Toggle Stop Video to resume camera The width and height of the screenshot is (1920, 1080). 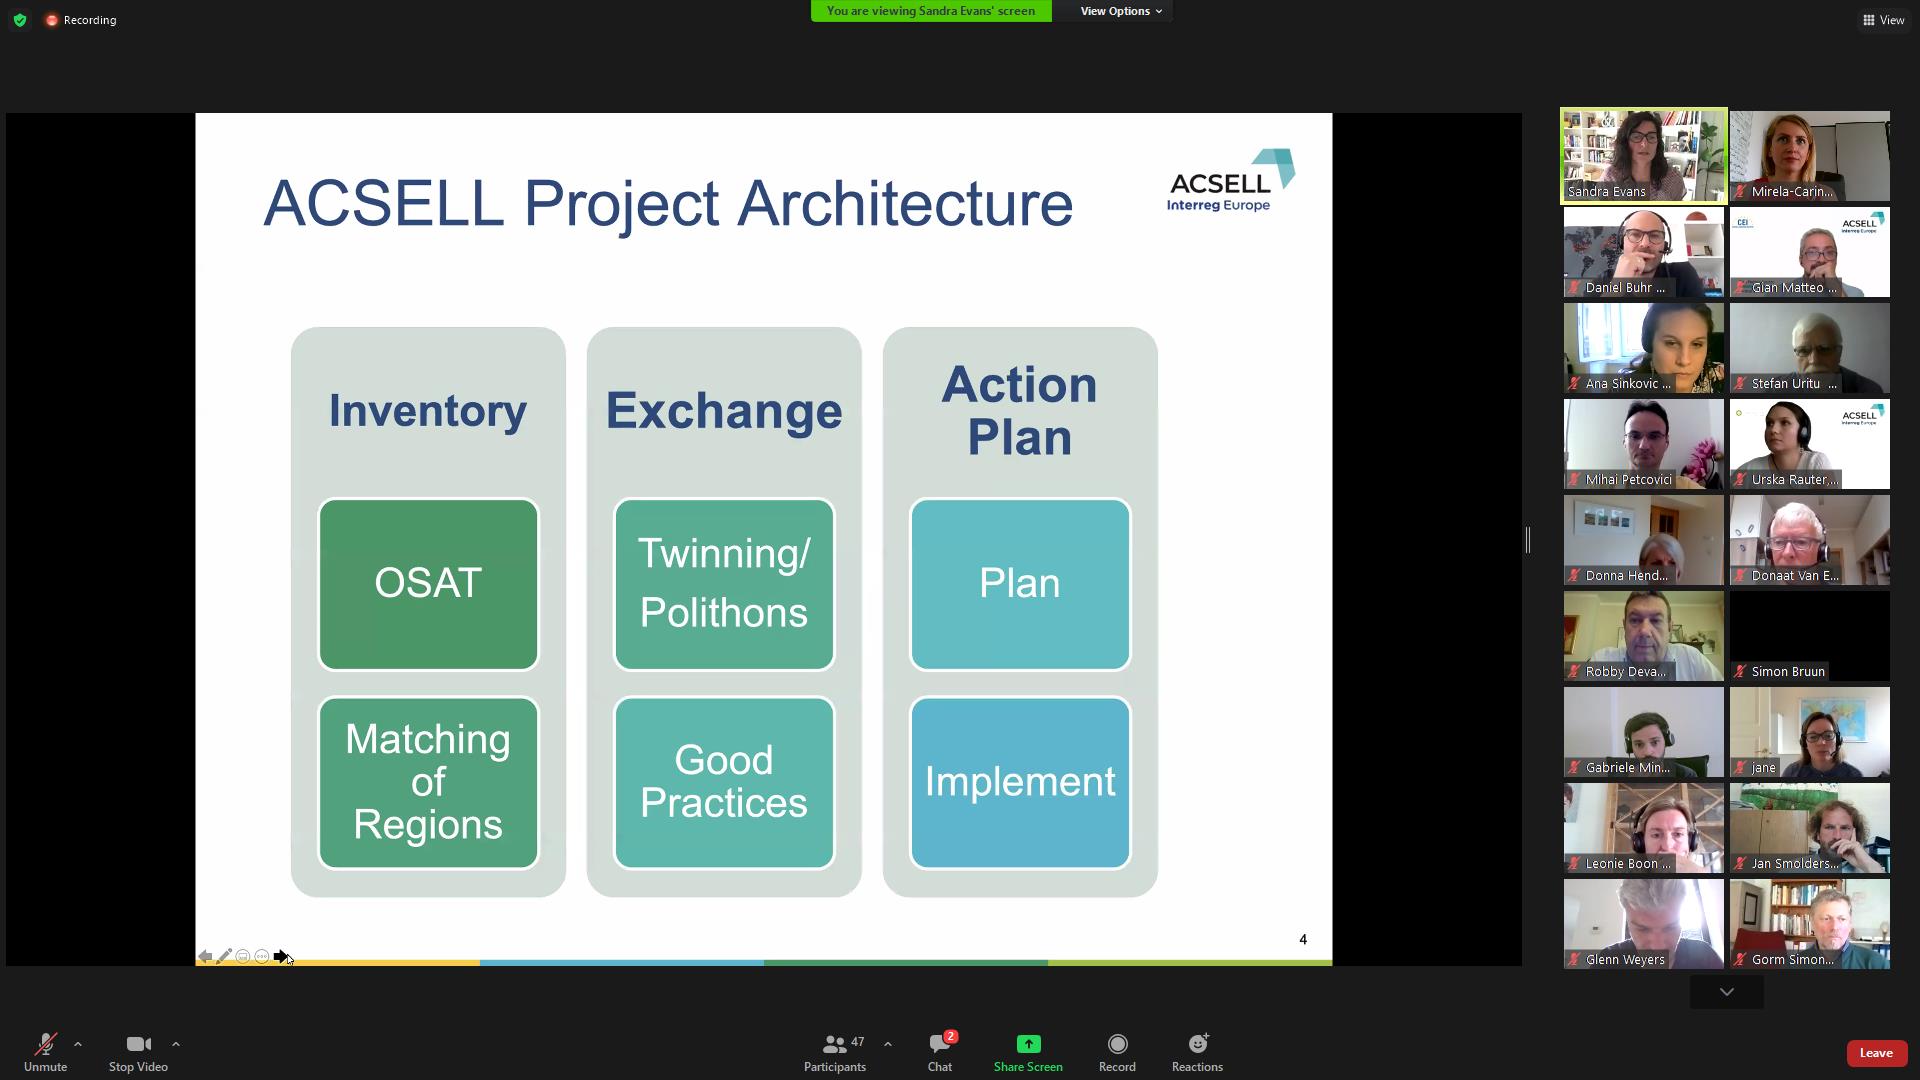pos(137,1051)
